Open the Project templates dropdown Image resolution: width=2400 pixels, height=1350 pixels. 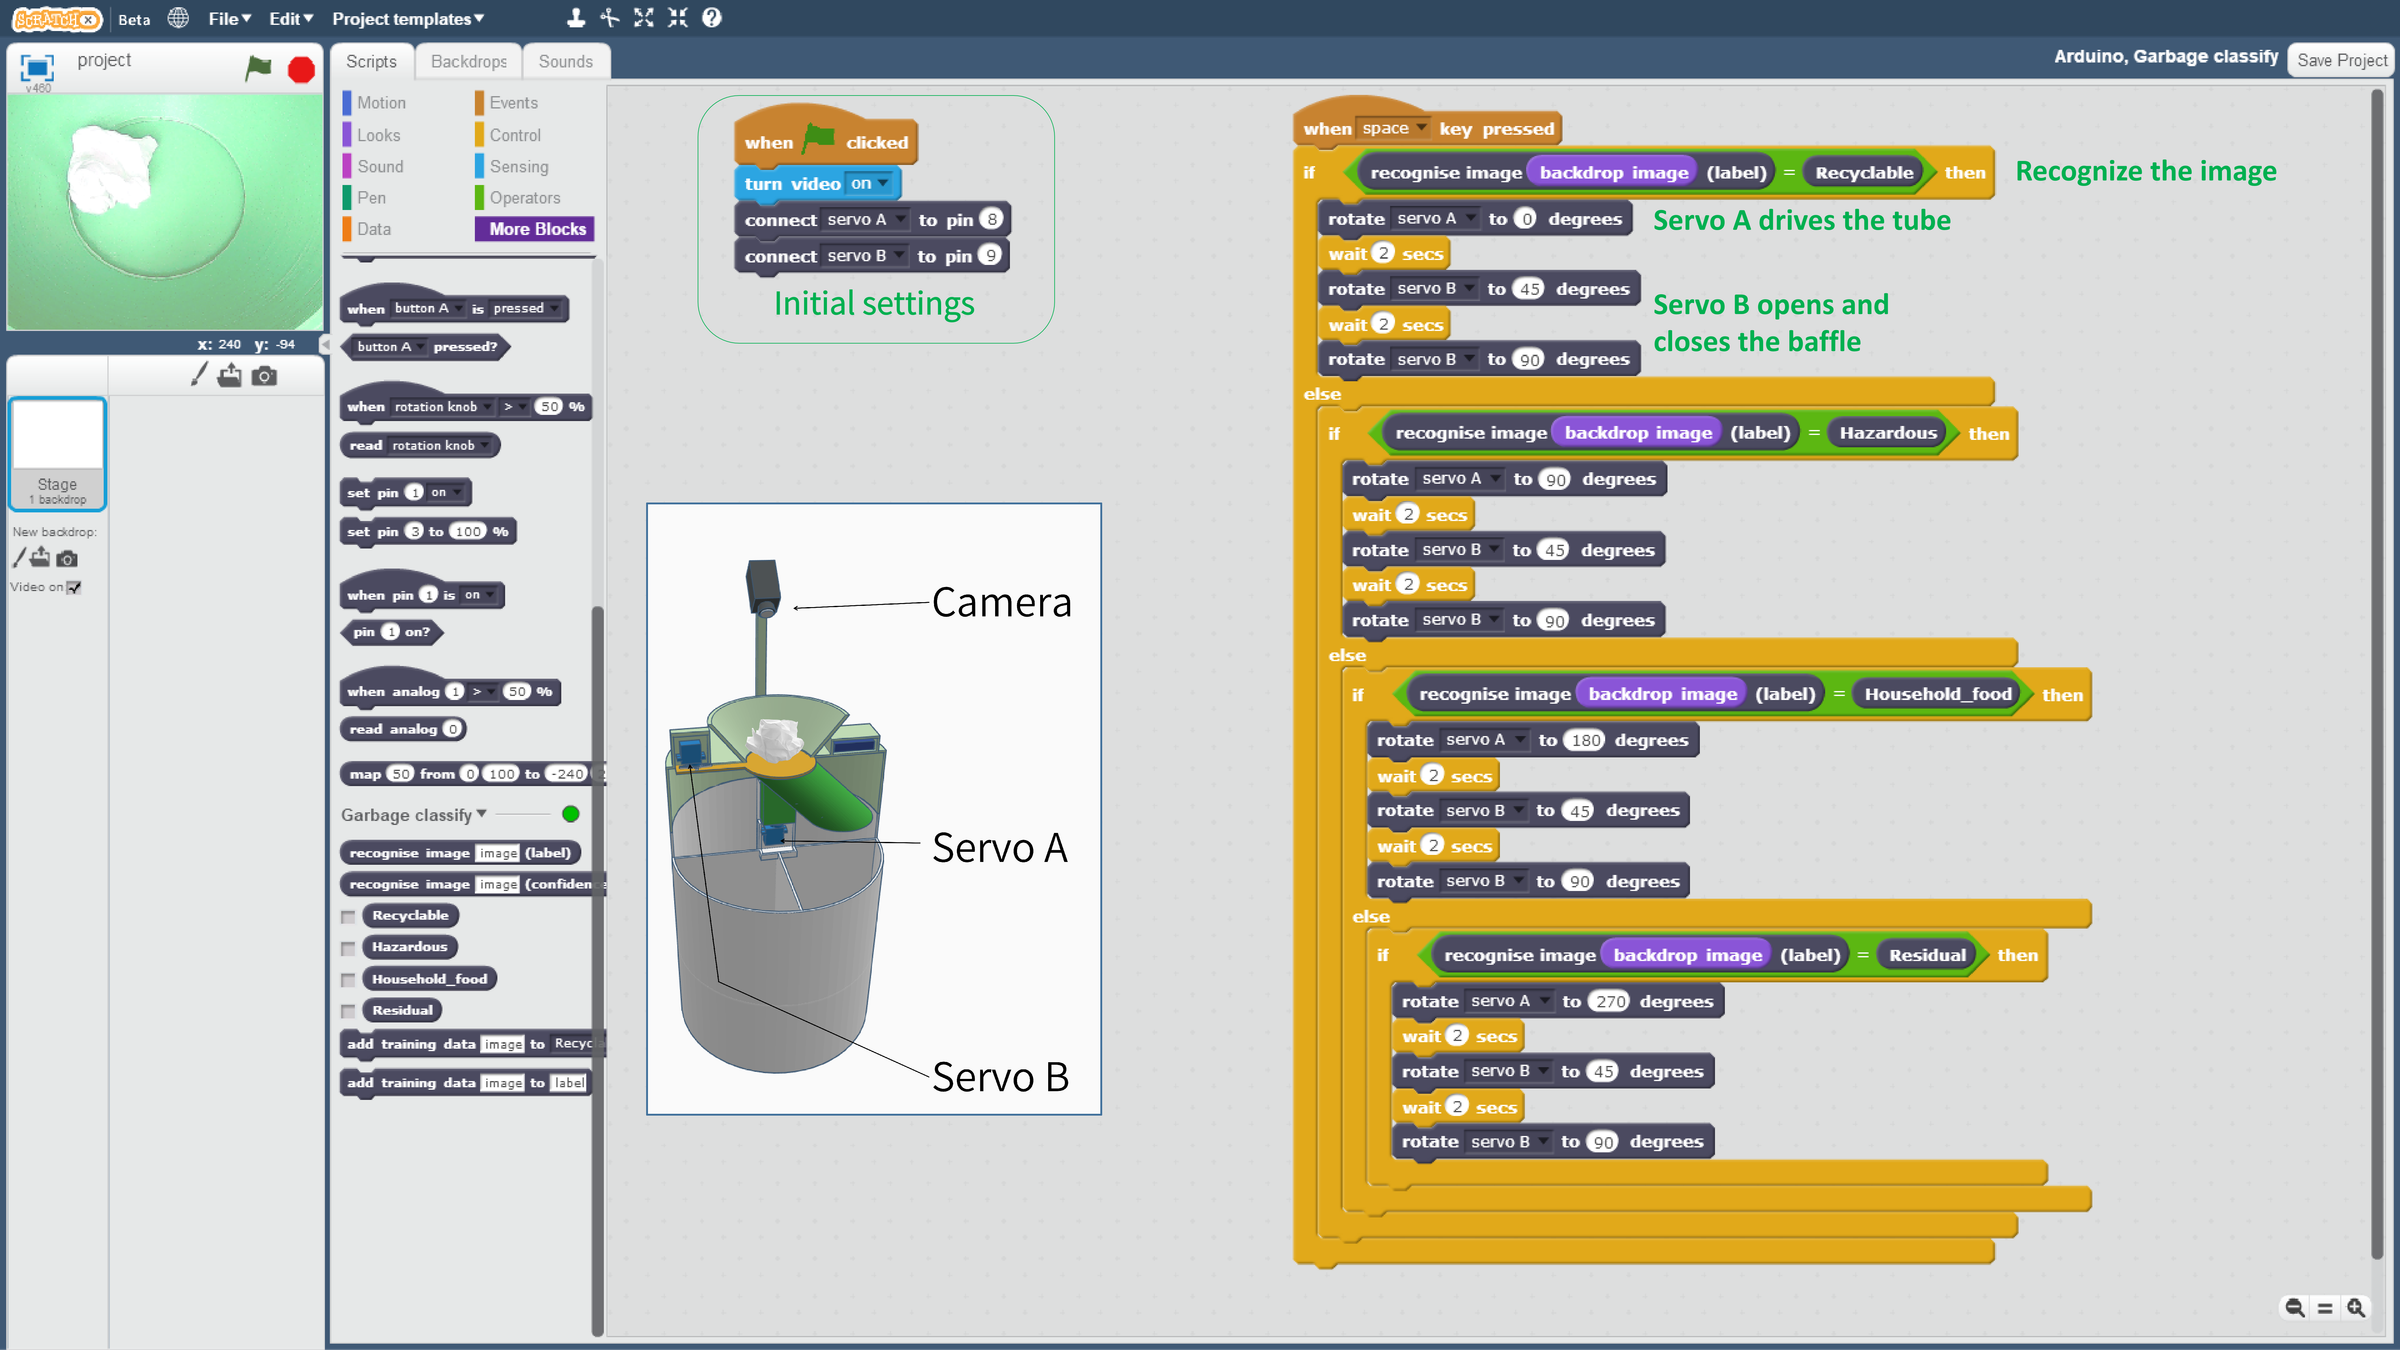tap(405, 18)
